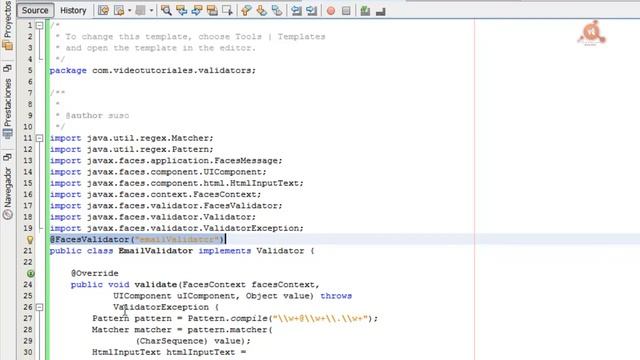Screen dimensions: 640x360
Task: Click the Next Bookmark icon
Action: point(262,11)
